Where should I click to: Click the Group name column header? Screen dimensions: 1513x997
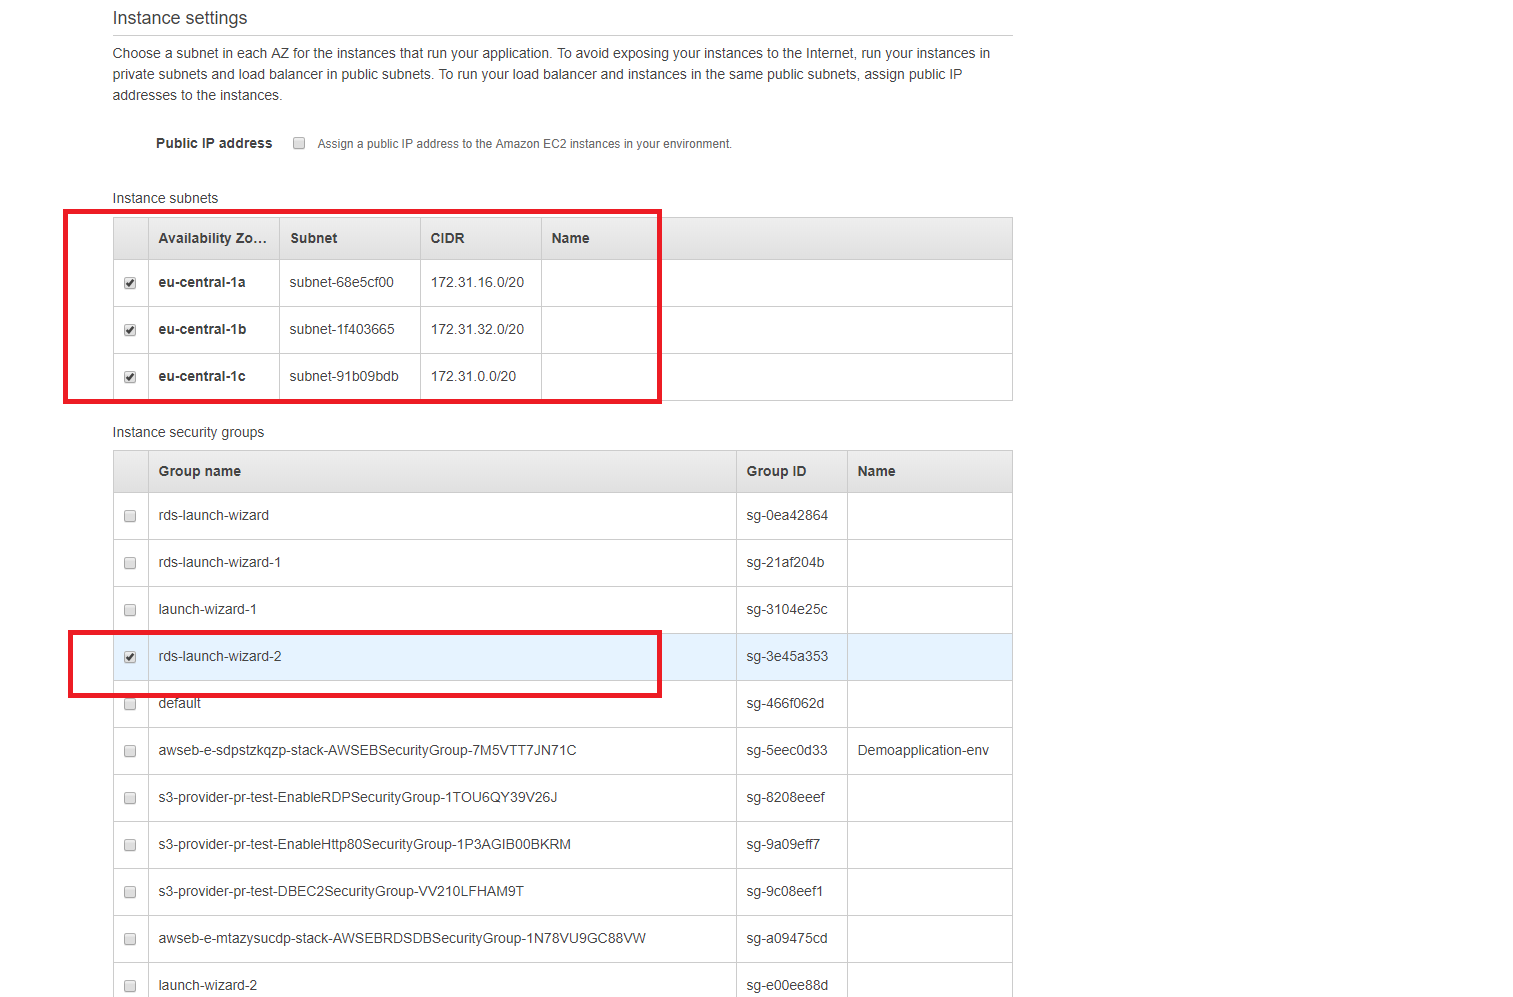point(200,471)
